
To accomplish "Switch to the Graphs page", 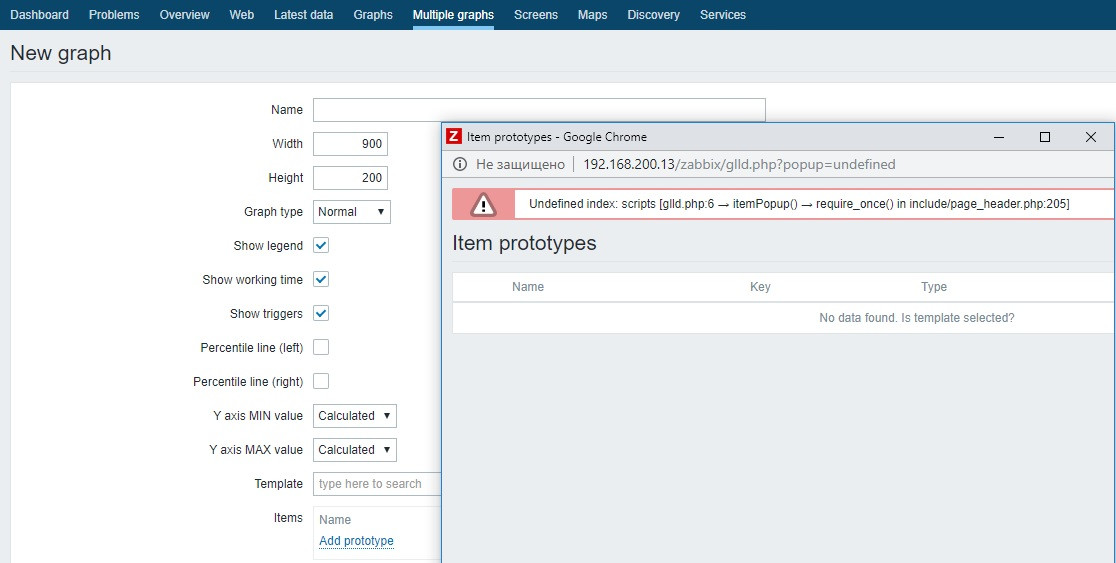I will click(x=373, y=14).
